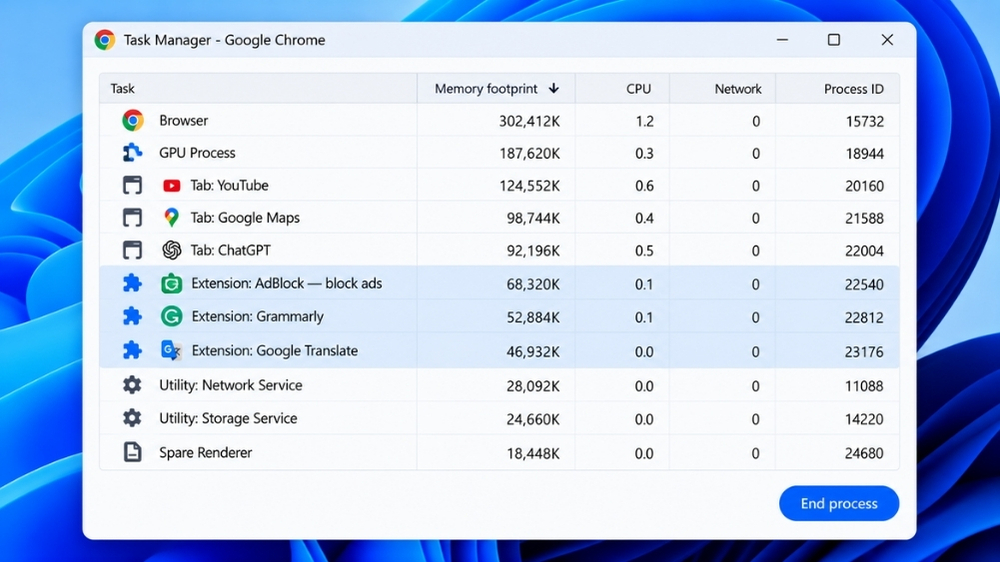1000x562 pixels.
Task: Select the Extension: Grammarly task
Action: [x=499, y=316]
